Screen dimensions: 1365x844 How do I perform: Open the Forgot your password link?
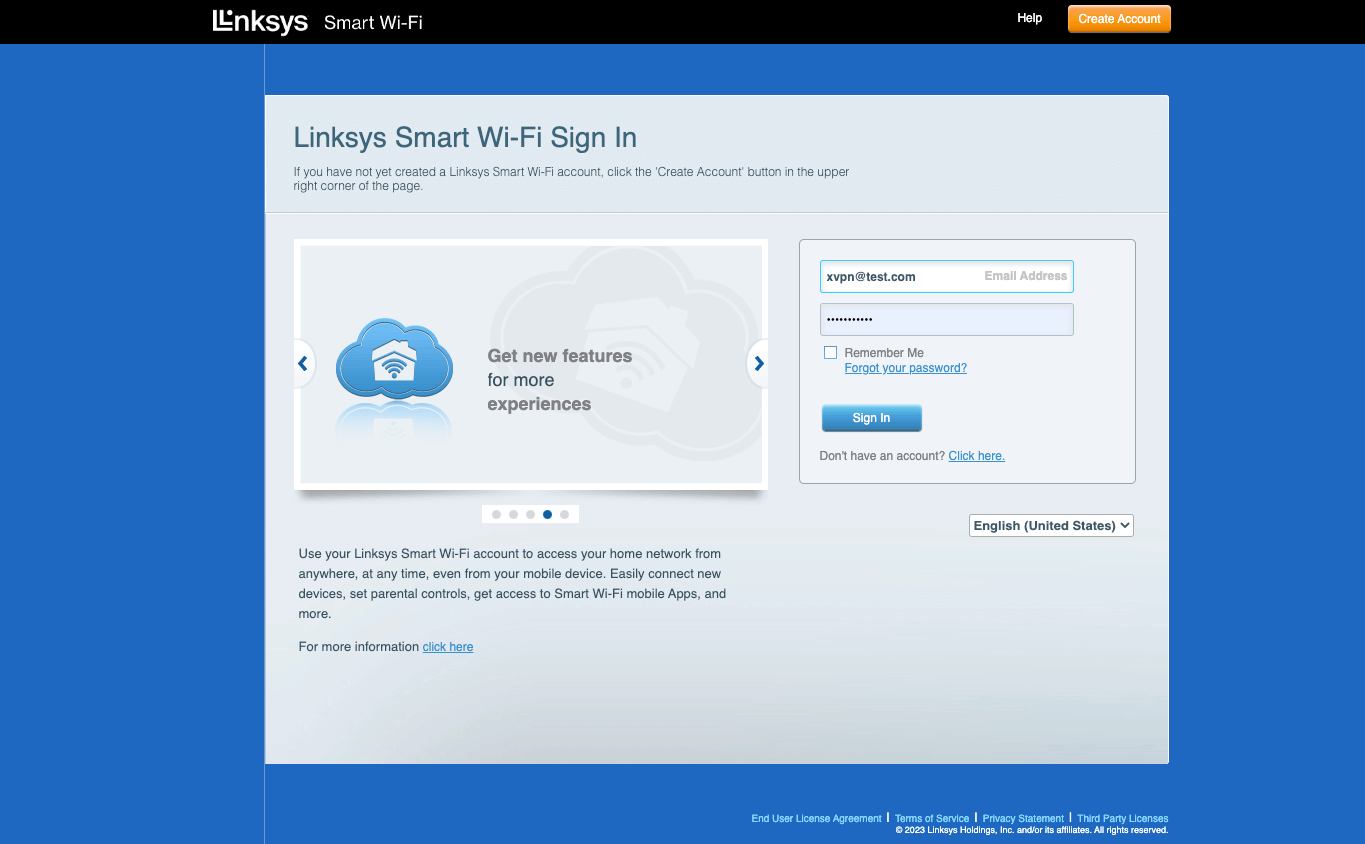(x=905, y=368)
